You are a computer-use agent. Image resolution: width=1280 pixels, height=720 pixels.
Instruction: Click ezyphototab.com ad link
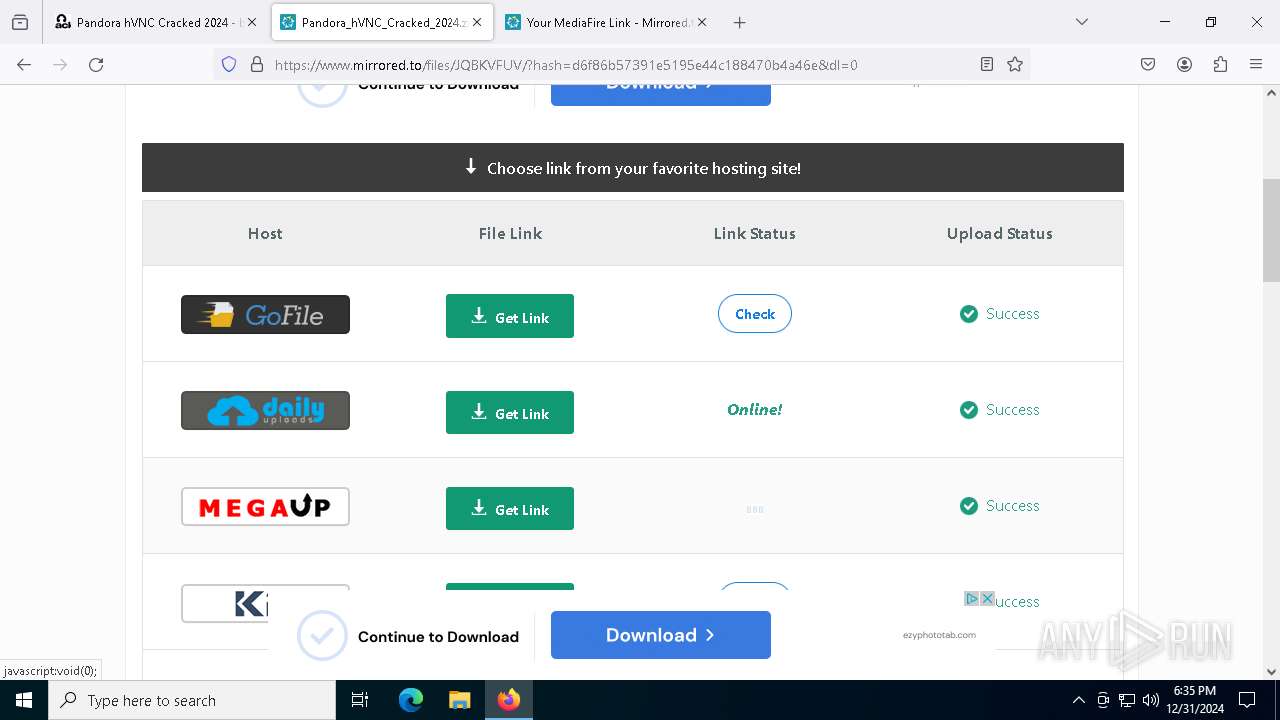pyautogui.click(x=939, y=635)
